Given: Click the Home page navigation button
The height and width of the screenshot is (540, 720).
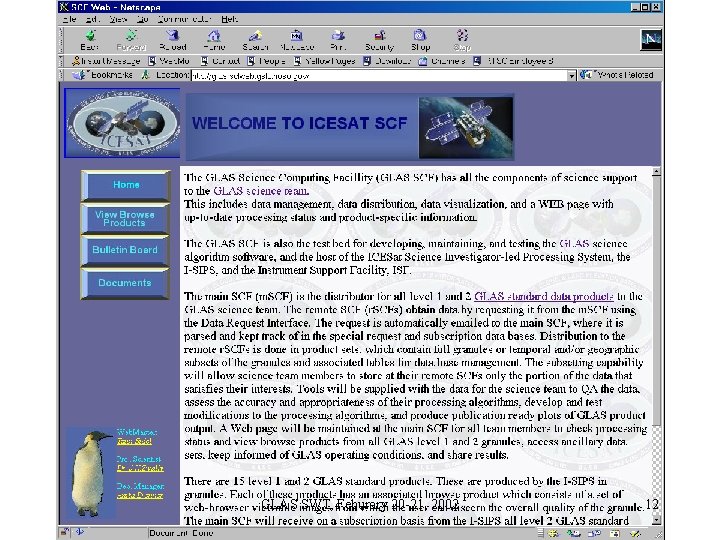Looking at the screenshot, I should (126, 186).
